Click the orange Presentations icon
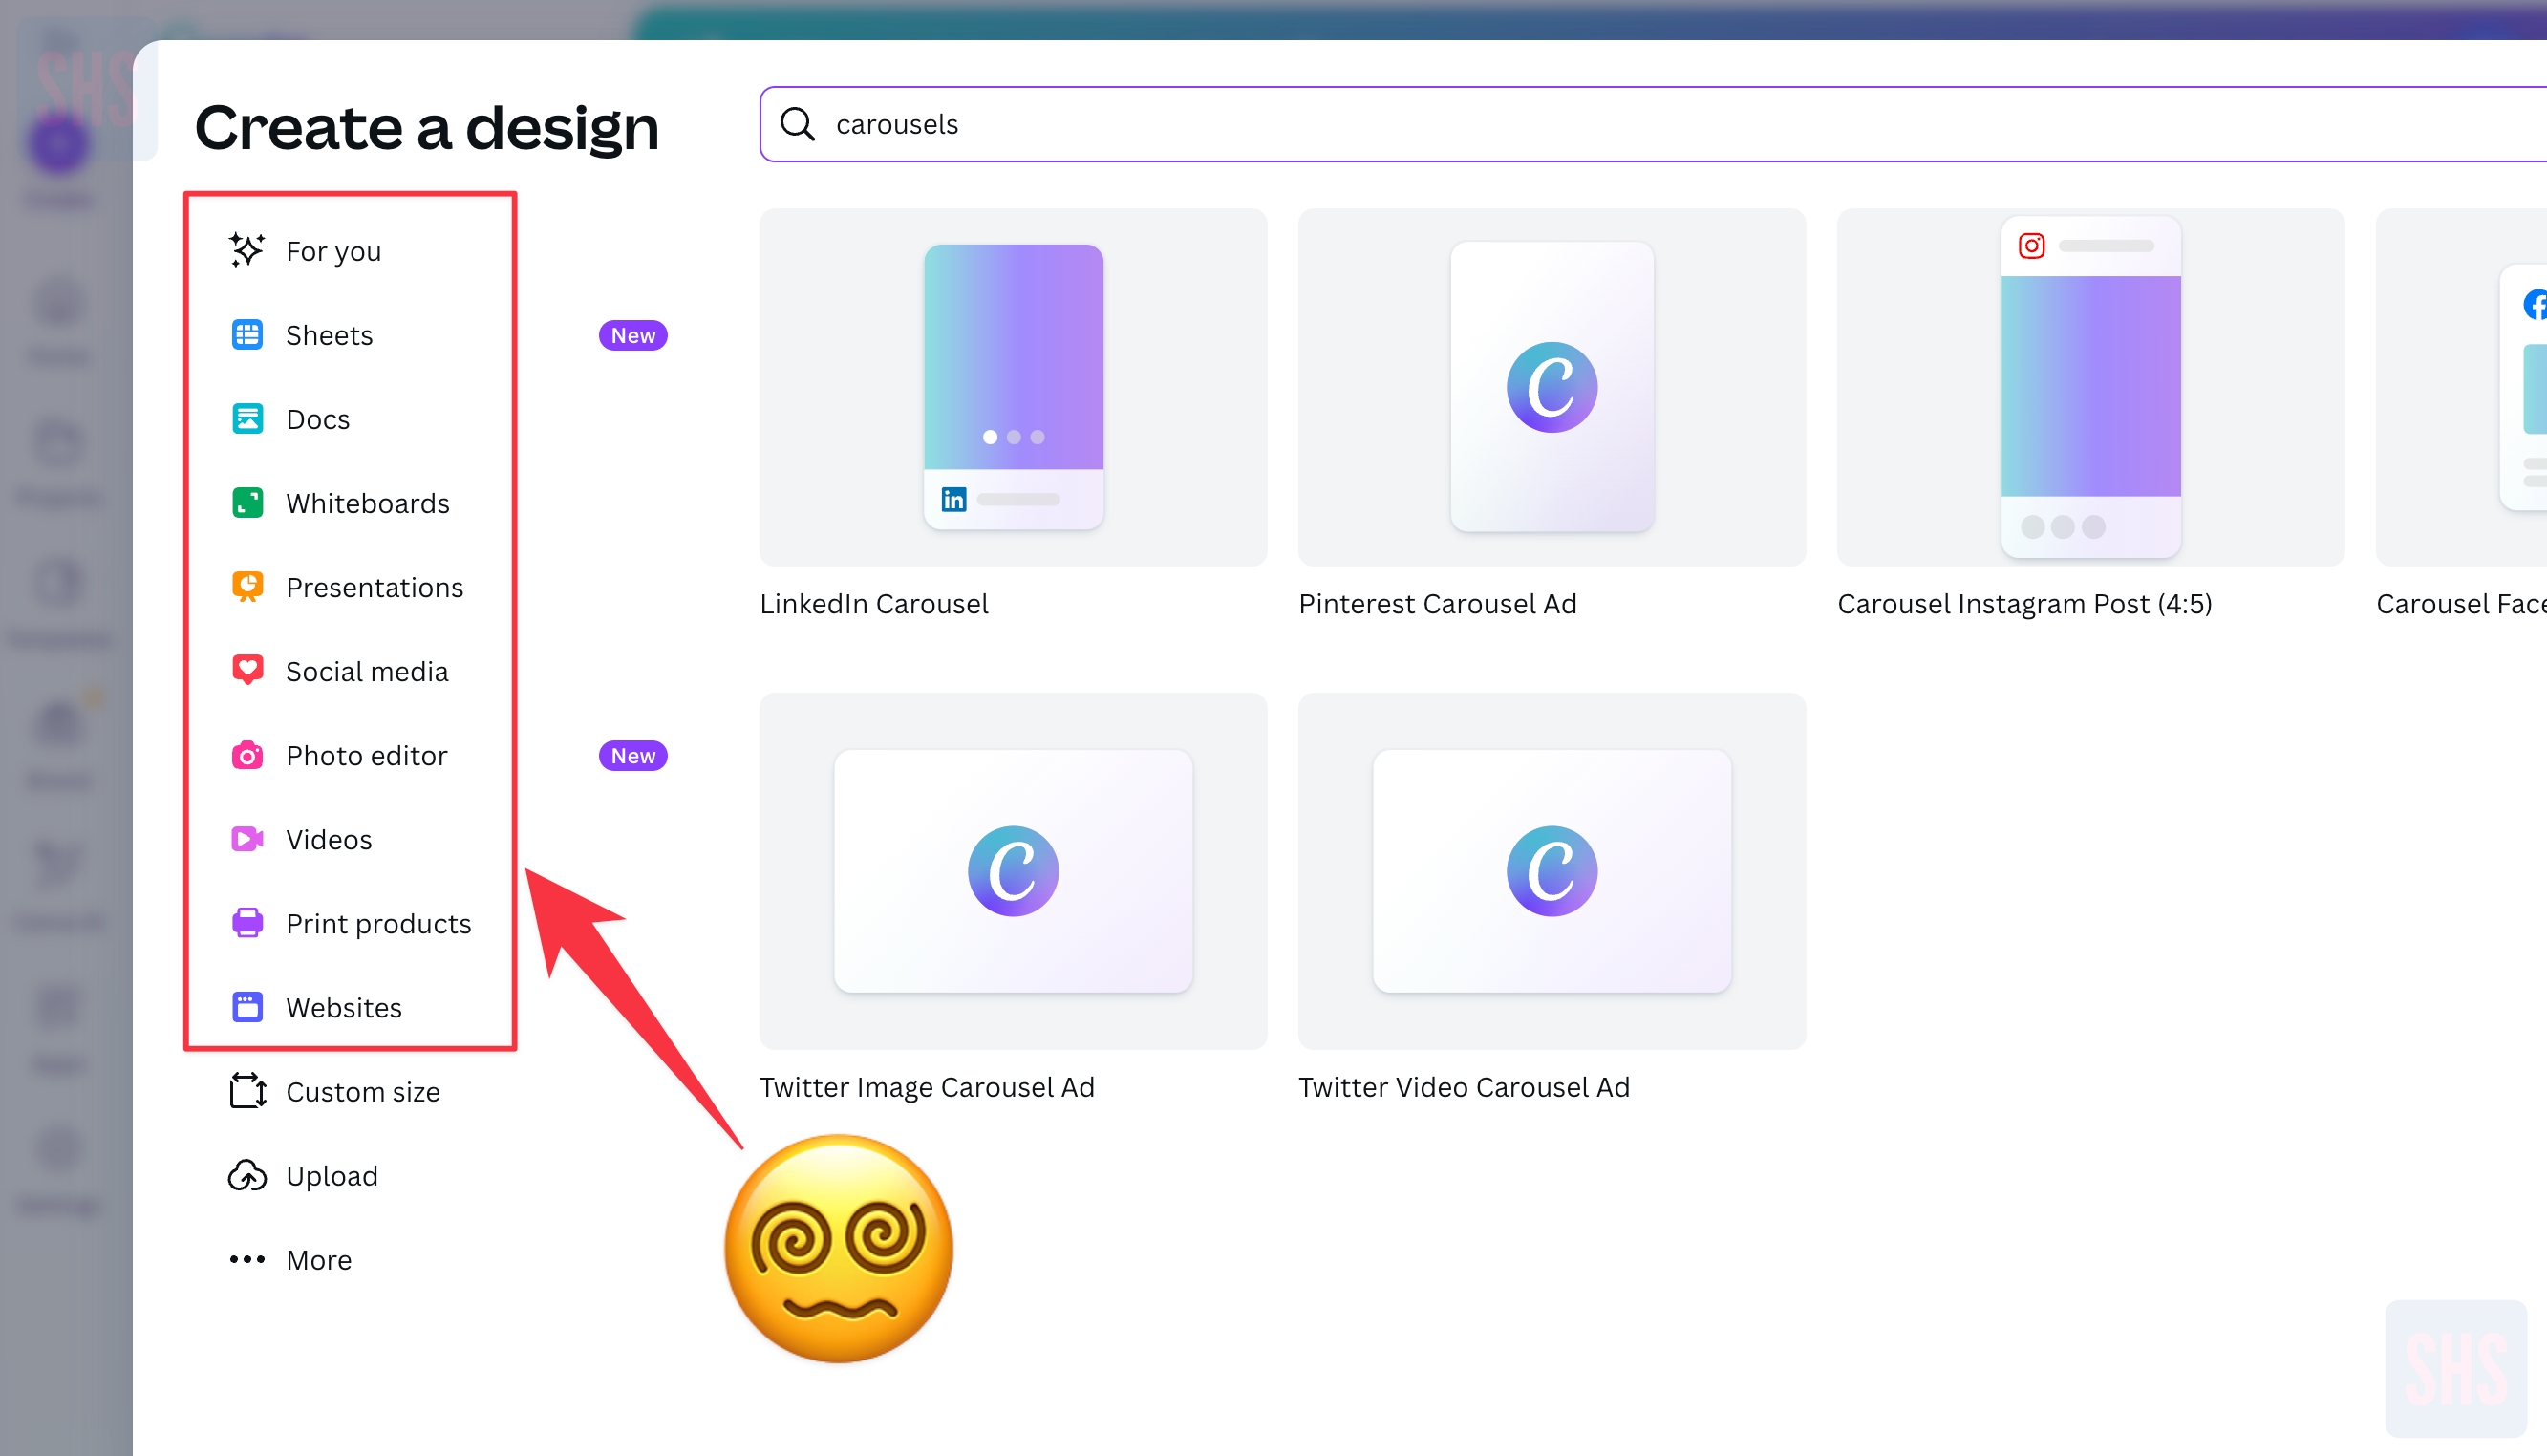 point(247,587)
